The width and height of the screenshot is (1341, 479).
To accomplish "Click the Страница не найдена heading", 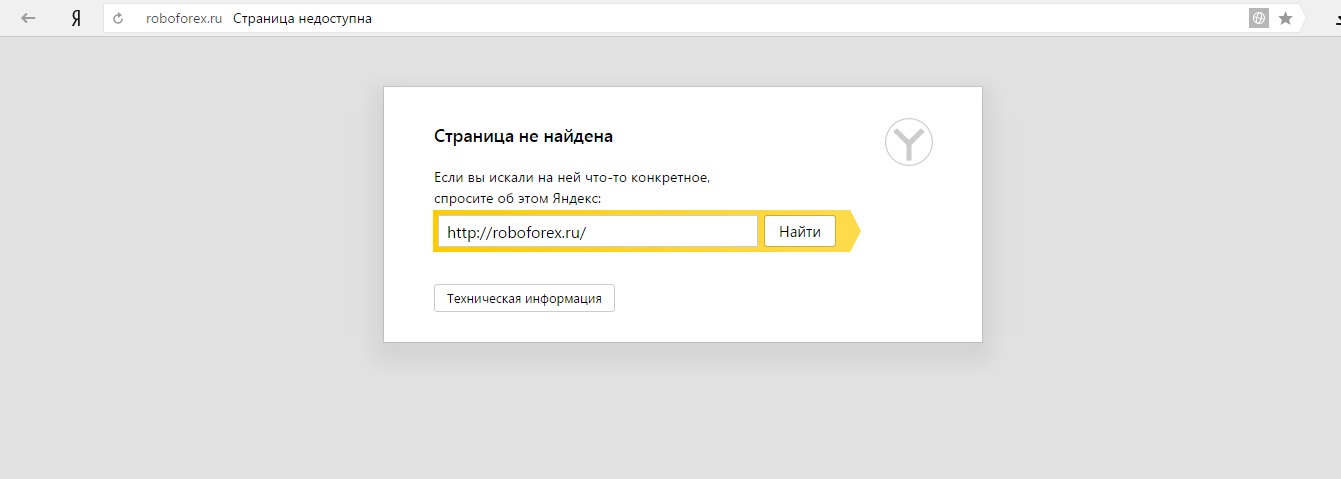I will (x=523, y=136).
